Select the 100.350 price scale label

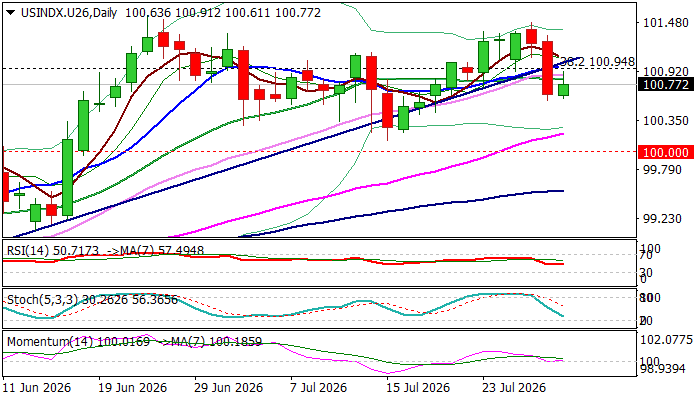(666, 121)
